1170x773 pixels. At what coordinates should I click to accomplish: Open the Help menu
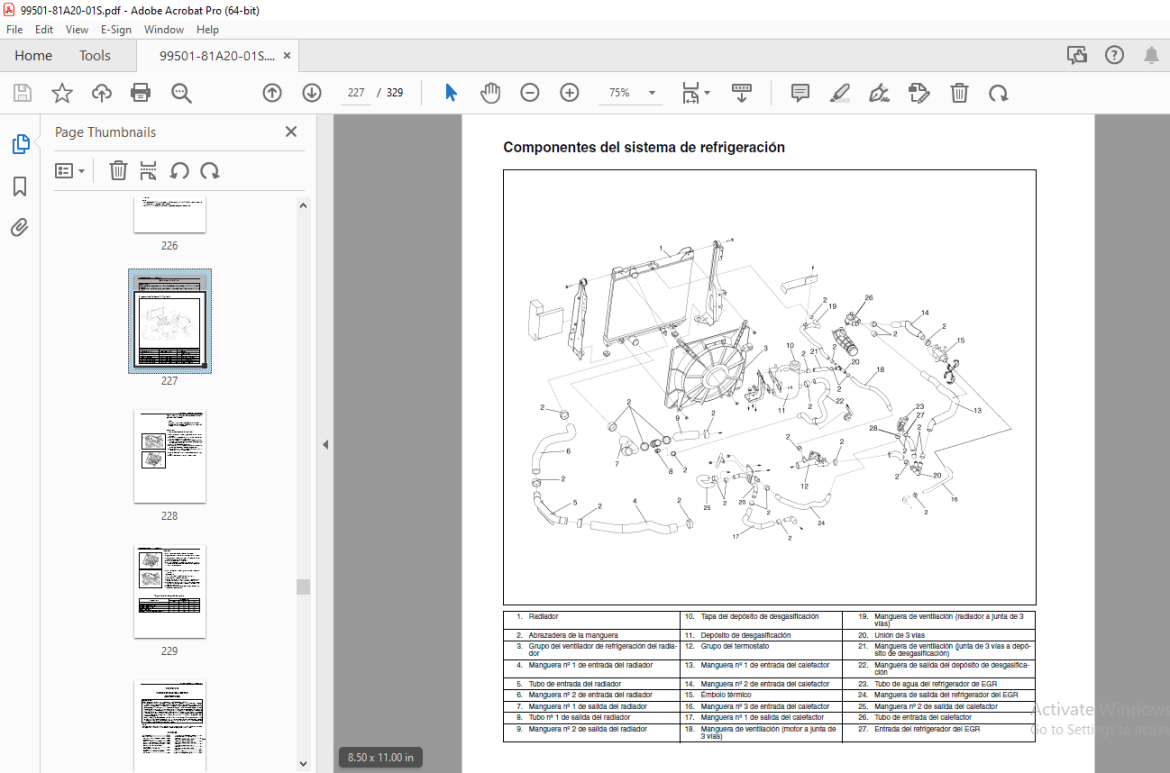pyautogui.click(x=207, y=29)
